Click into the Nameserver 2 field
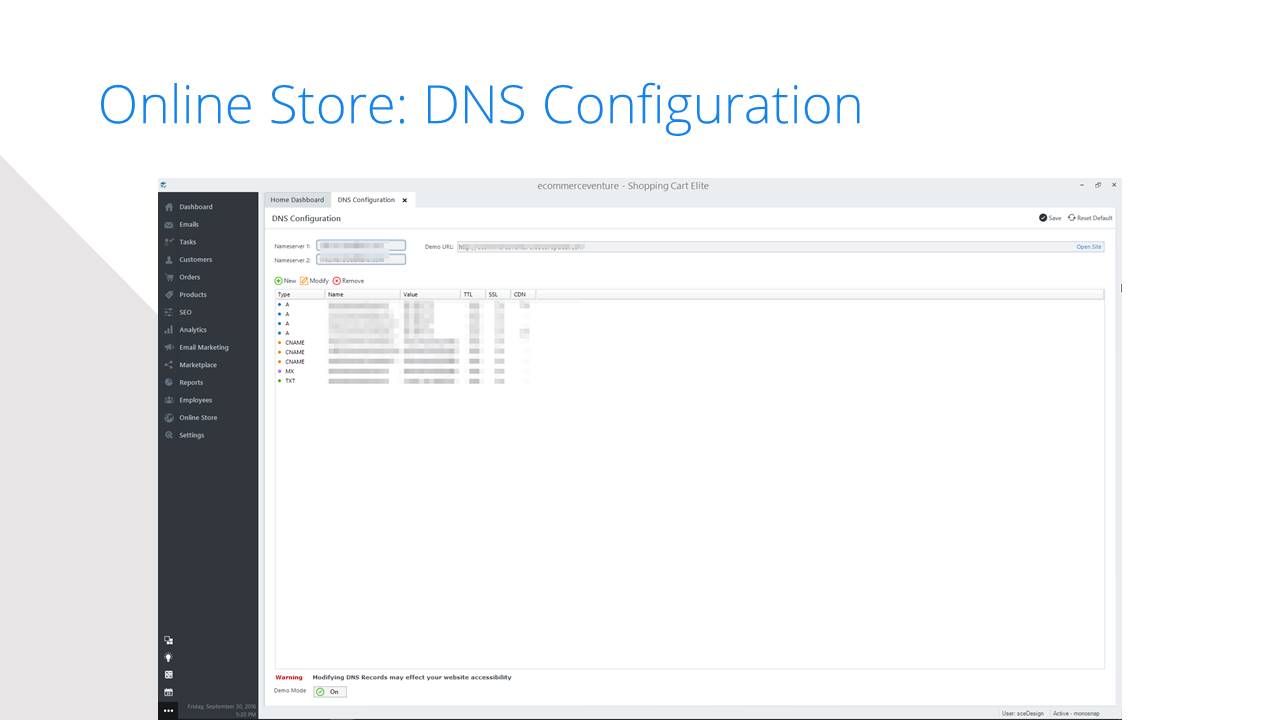 click(x=361, y=259)
